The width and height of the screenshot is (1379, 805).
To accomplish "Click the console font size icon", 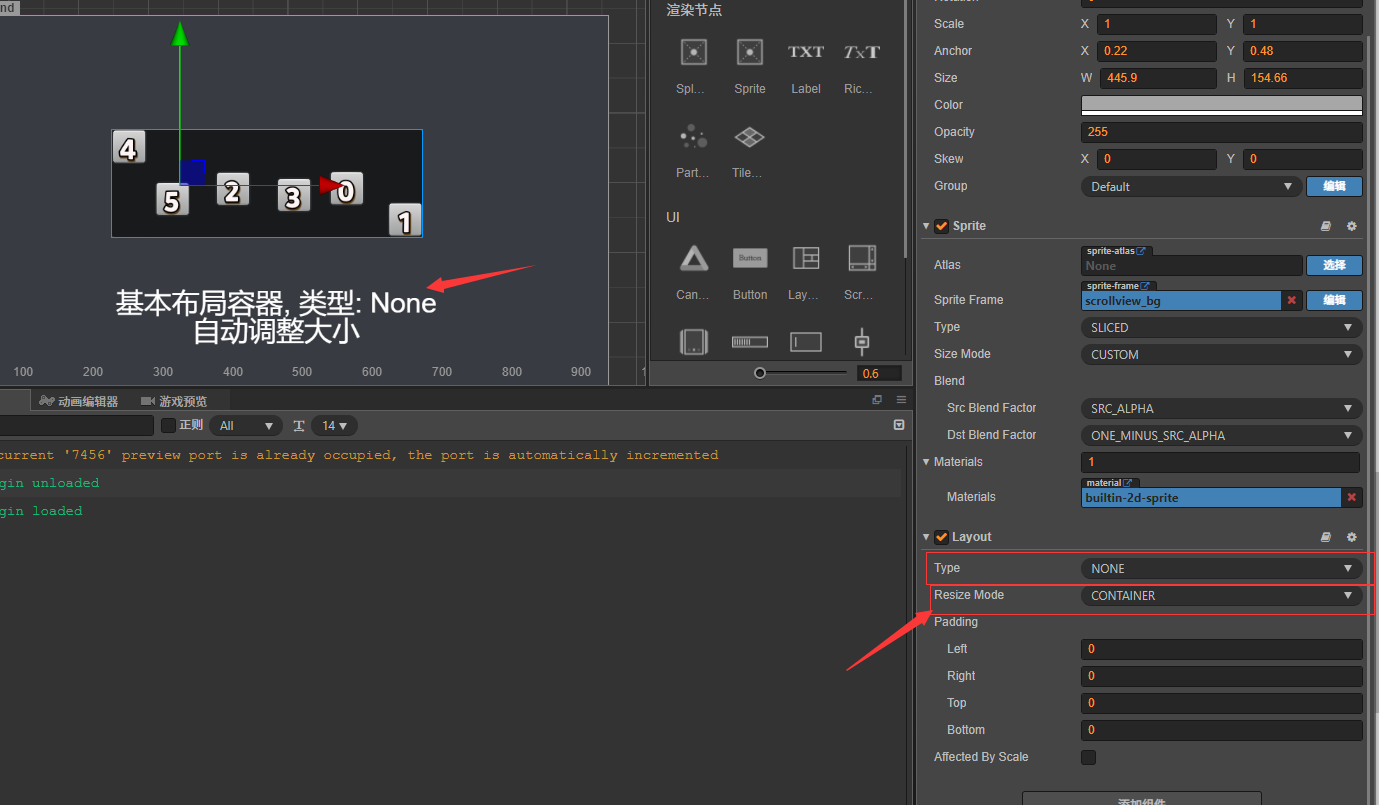I will point(299,426).
